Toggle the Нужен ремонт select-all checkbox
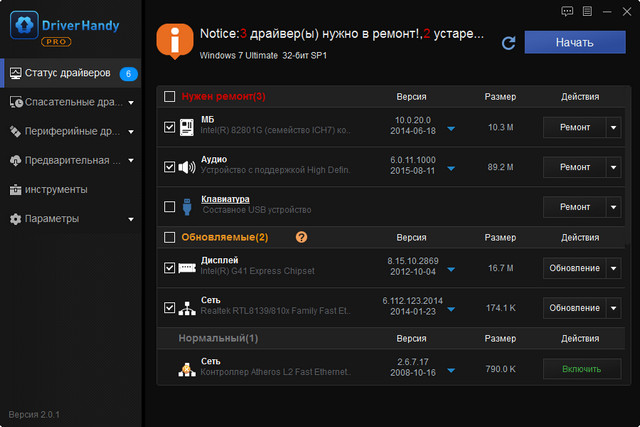640x427 pixels. pos(168,96)
